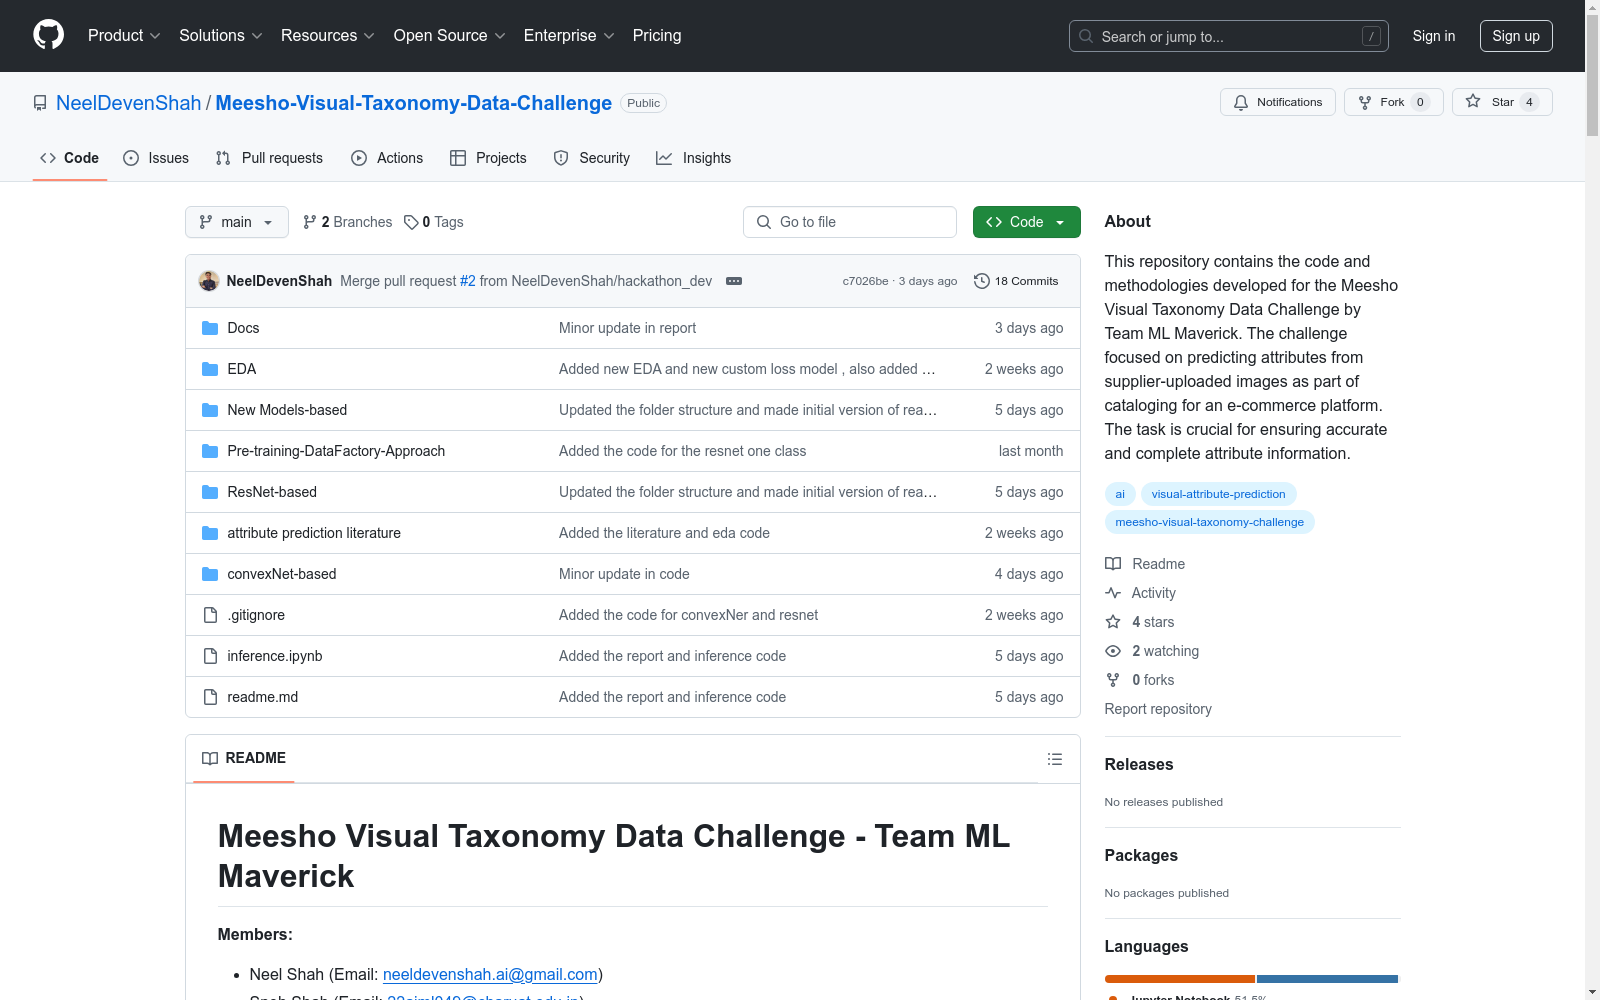The height and width of the screenshot is (1000, 1600).
Task: Click the orange Jupyter Notebook language bar
Action: pyautogui.click(x=1180, y=979)
